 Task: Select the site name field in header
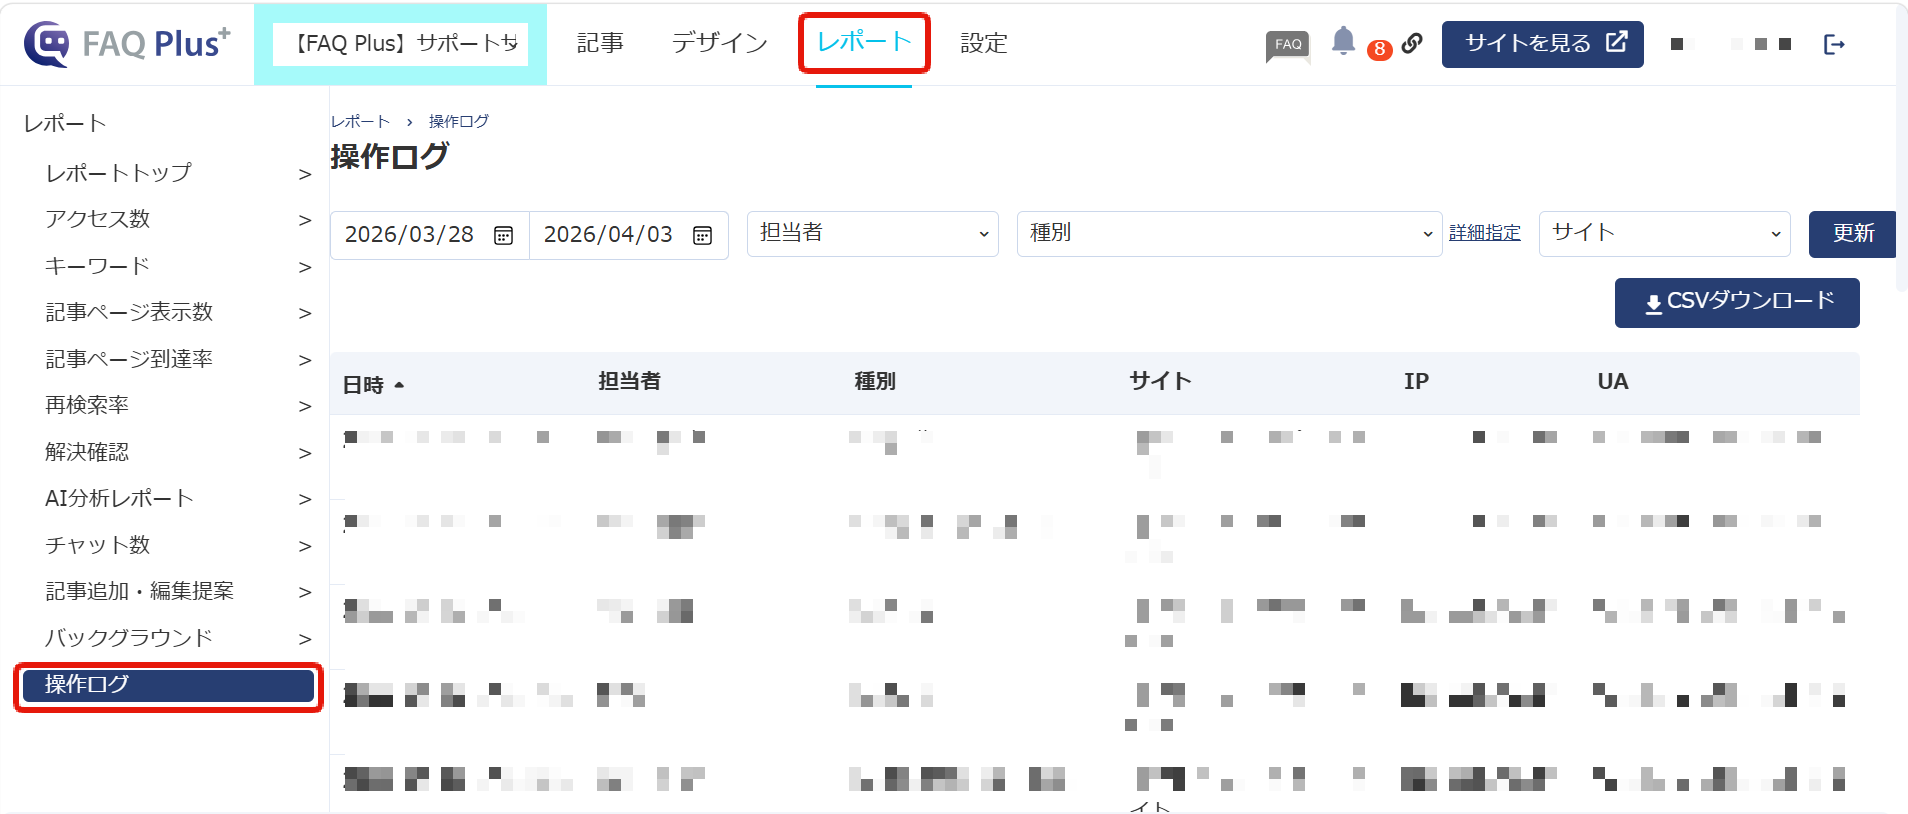401,44
